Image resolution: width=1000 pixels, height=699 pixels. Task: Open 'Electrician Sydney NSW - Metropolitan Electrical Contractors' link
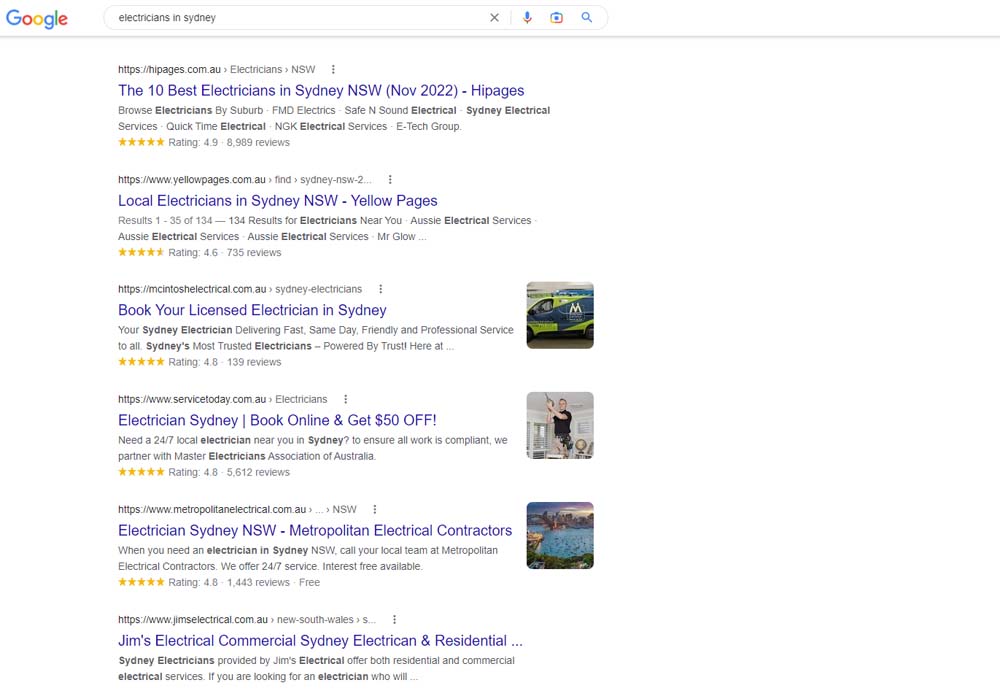coord(315,531)
